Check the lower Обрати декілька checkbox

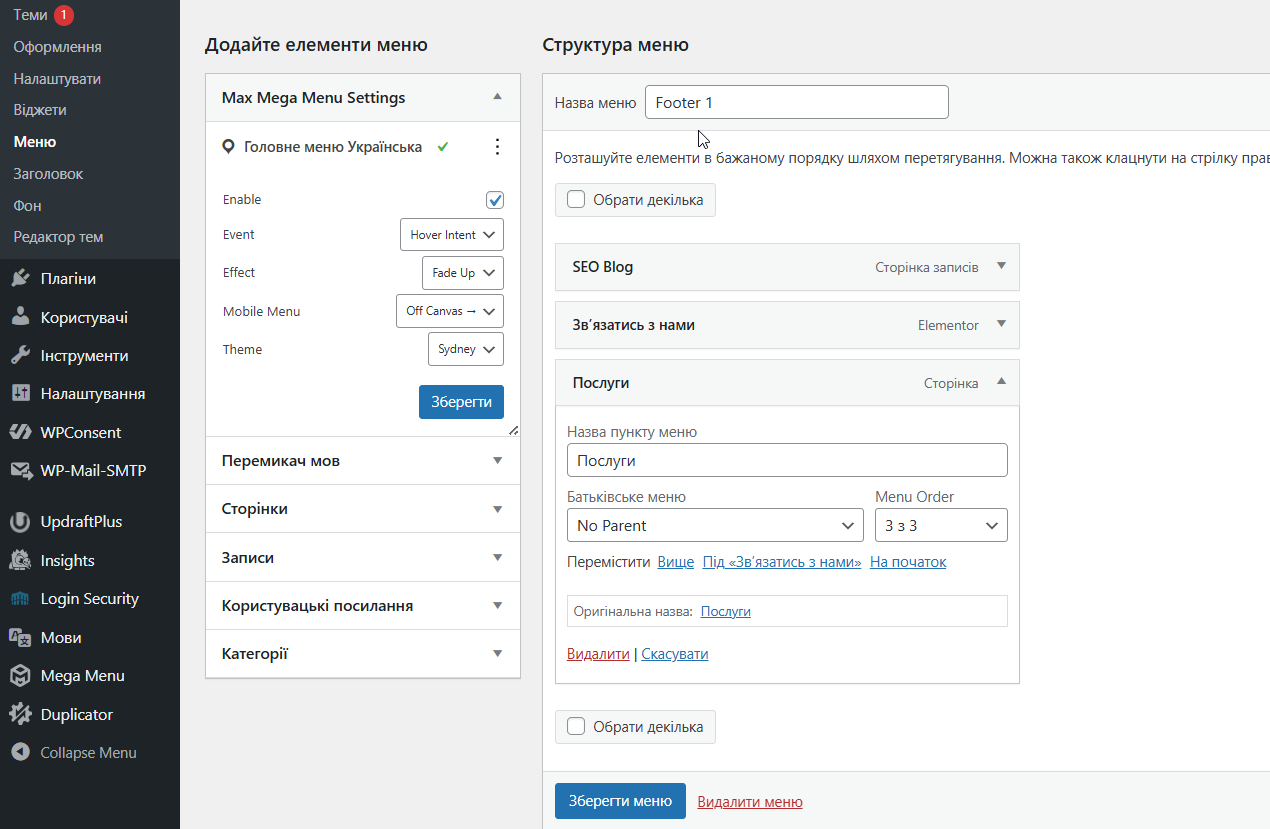pos(576,727)
